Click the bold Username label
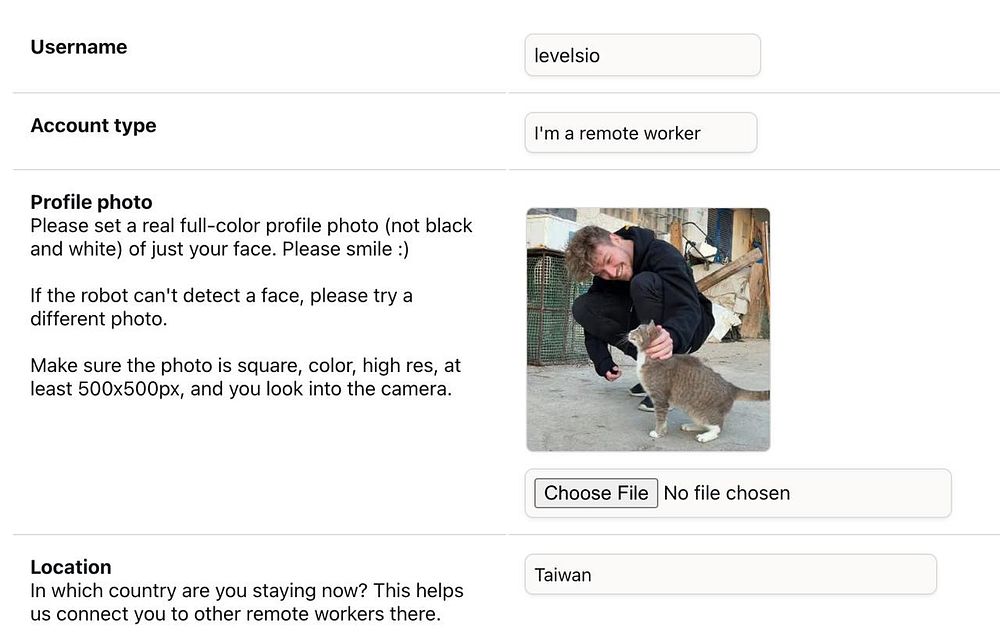Image resolution: width=1000 pixels, height=641 pixels. tap(79, 47)
